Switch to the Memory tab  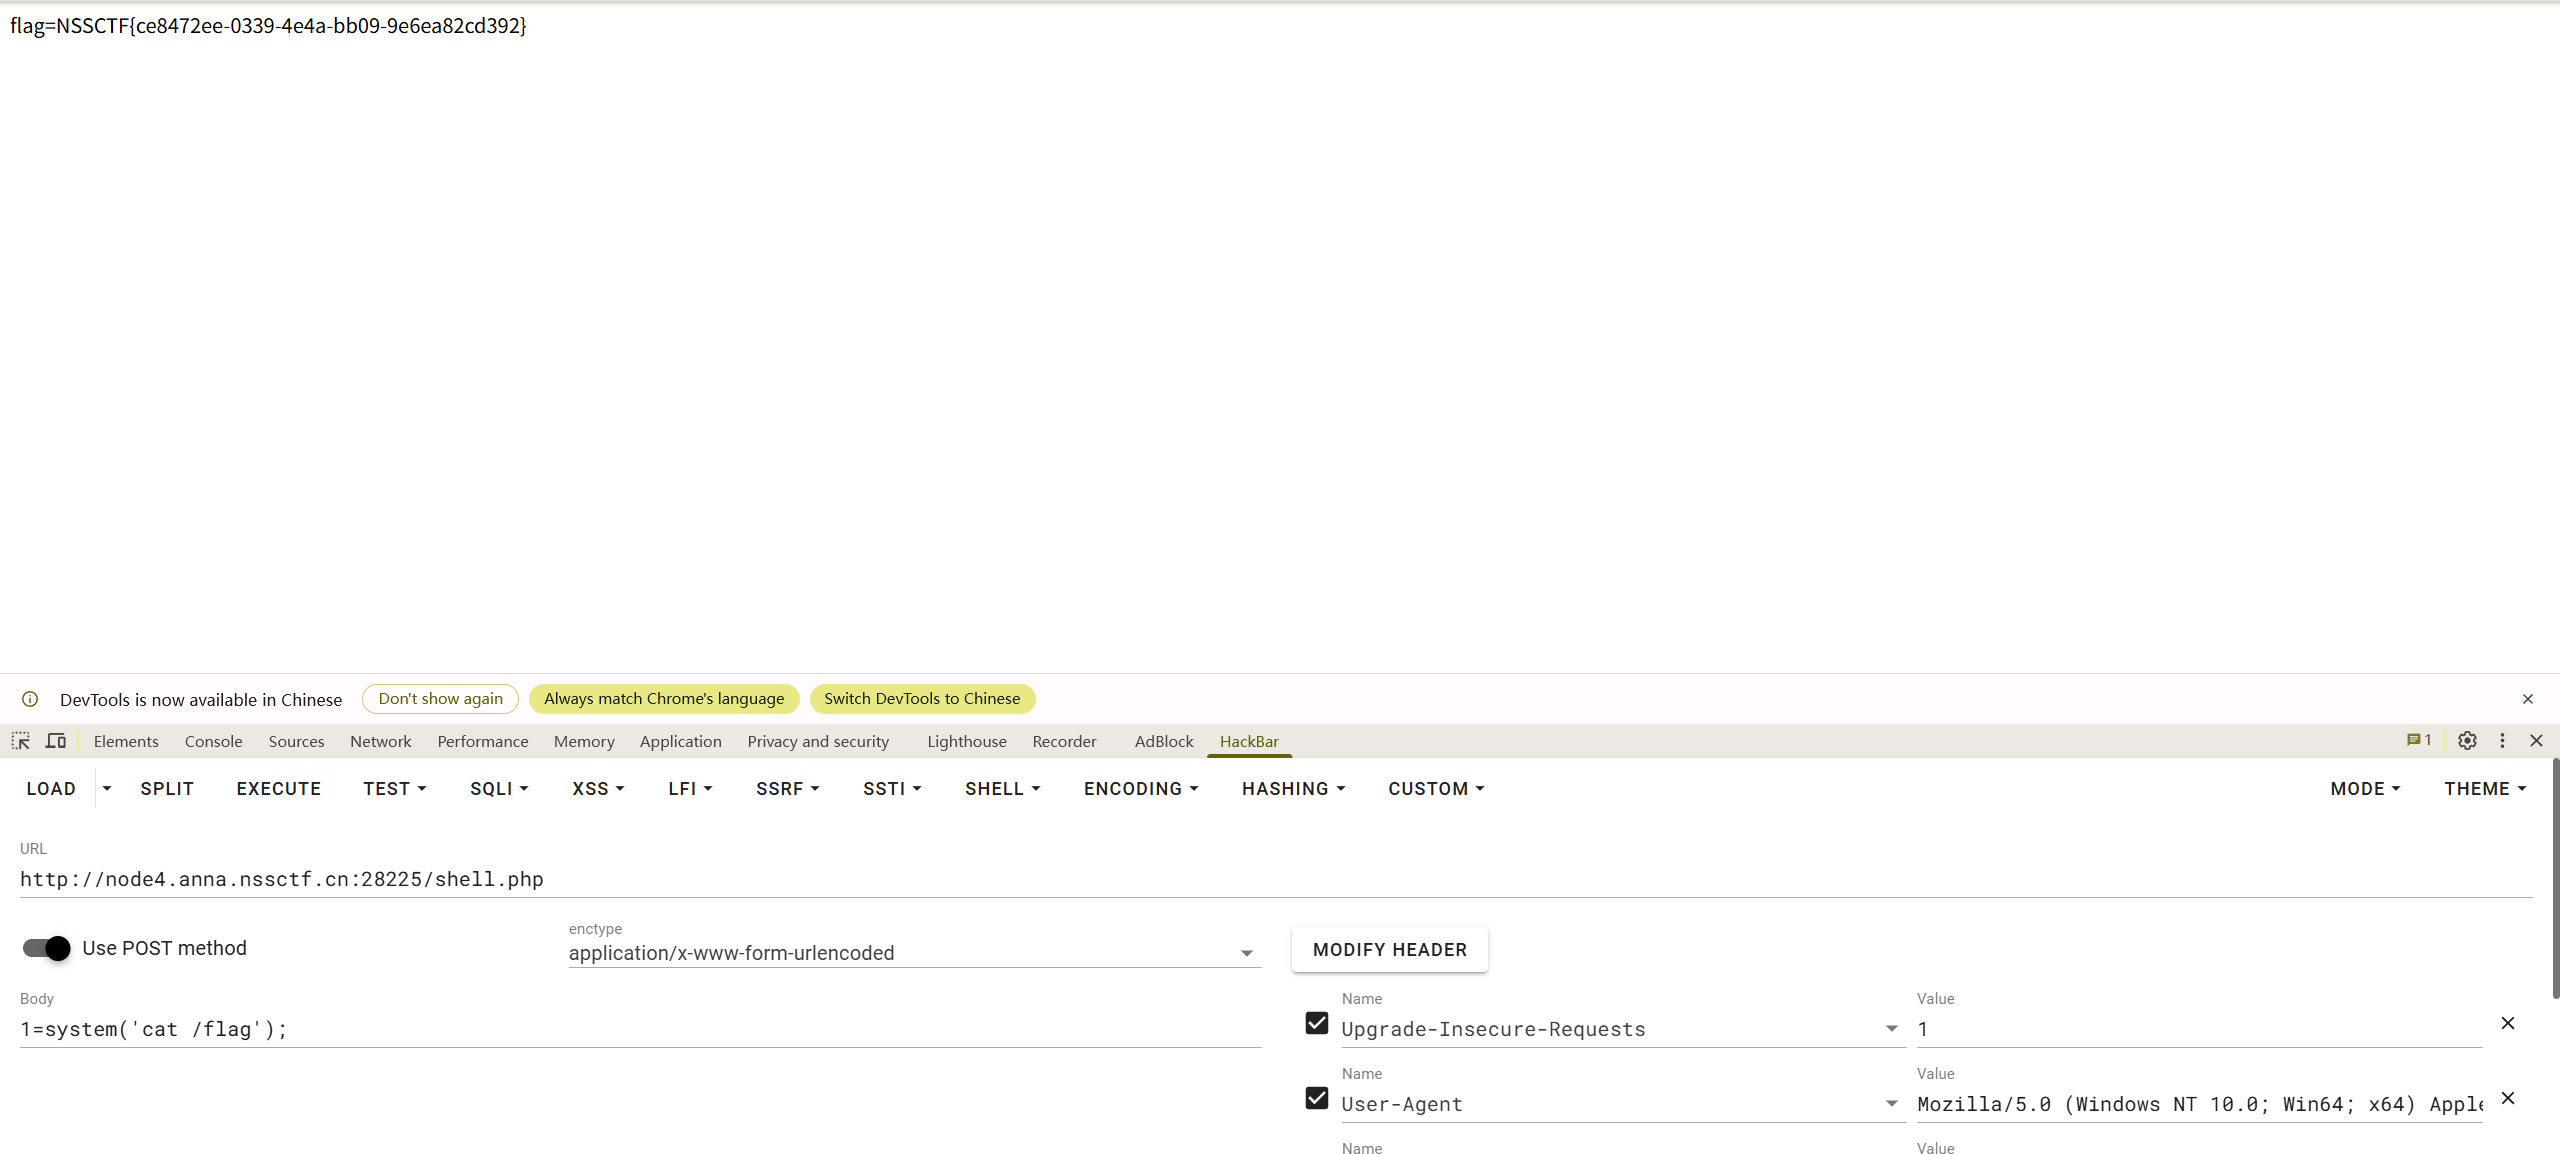pyautogui.click(x=584, y=741)
